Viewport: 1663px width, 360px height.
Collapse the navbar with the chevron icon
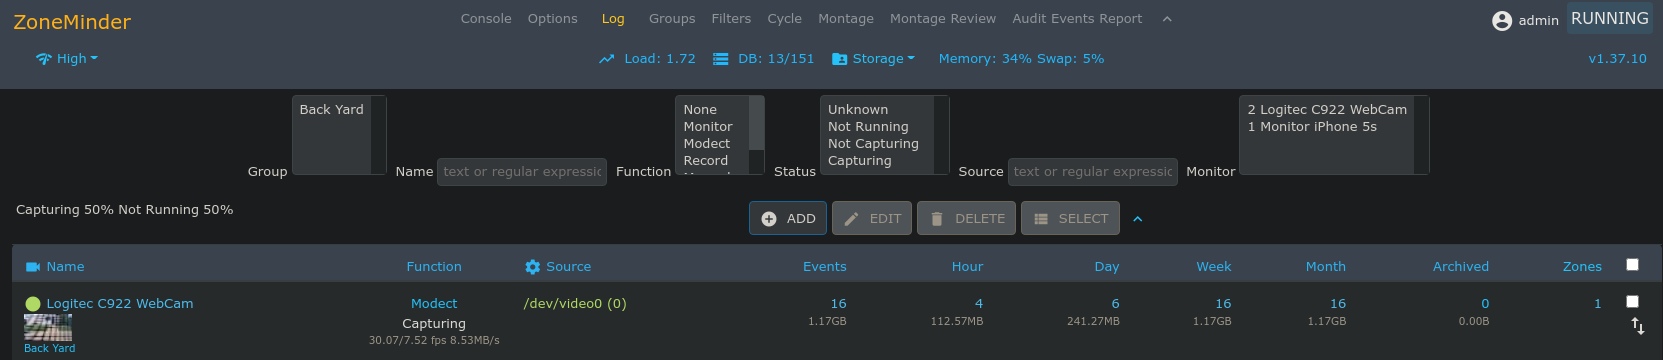pos(1167,19)
